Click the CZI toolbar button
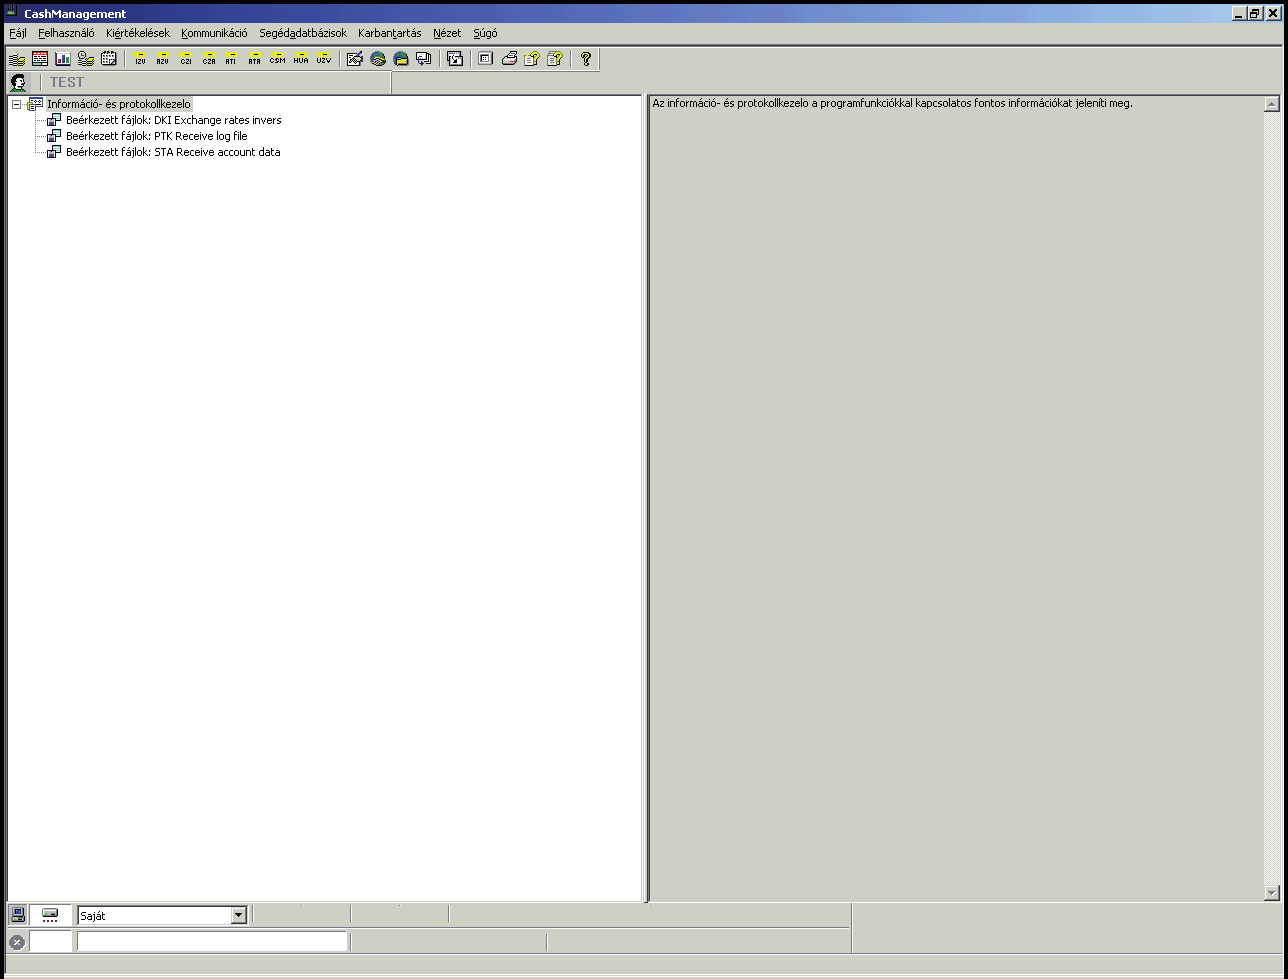 pyautogui.click(x=186, y=59)
